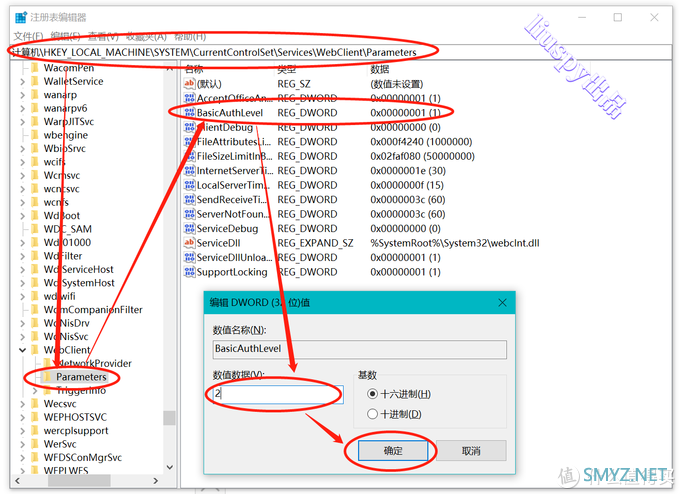Screen dimensions: 680x494
Task: Select the WdNisDrv tree item
Action: pyautogui.click(x=66, y=323)
